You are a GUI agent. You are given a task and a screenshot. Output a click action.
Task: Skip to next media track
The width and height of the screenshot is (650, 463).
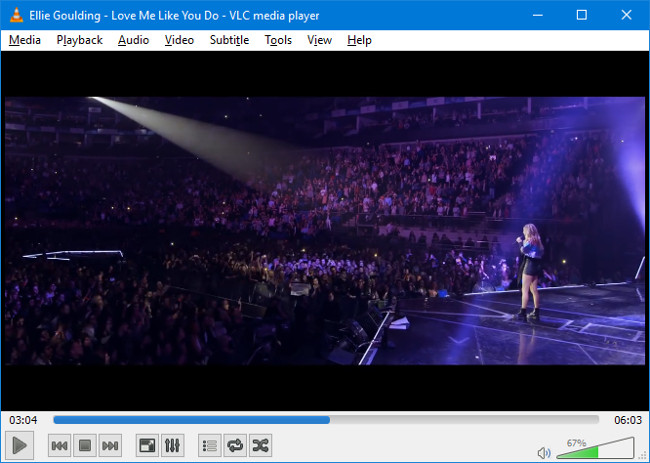(x=110, y=445)
